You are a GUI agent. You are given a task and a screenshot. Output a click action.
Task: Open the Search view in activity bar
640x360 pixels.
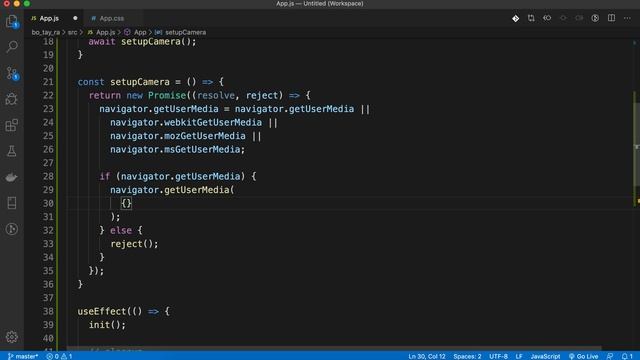pos(12,47)
